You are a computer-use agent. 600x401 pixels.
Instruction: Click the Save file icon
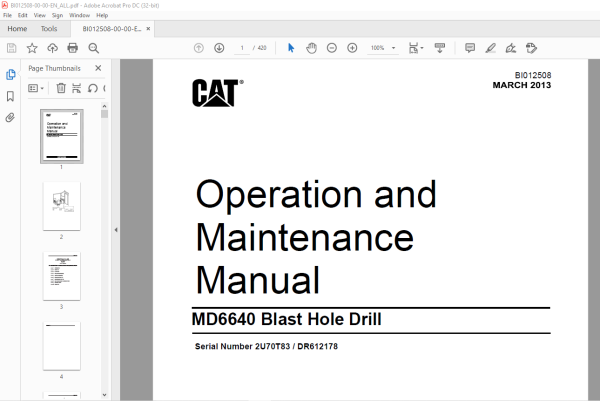coord(11,48)
